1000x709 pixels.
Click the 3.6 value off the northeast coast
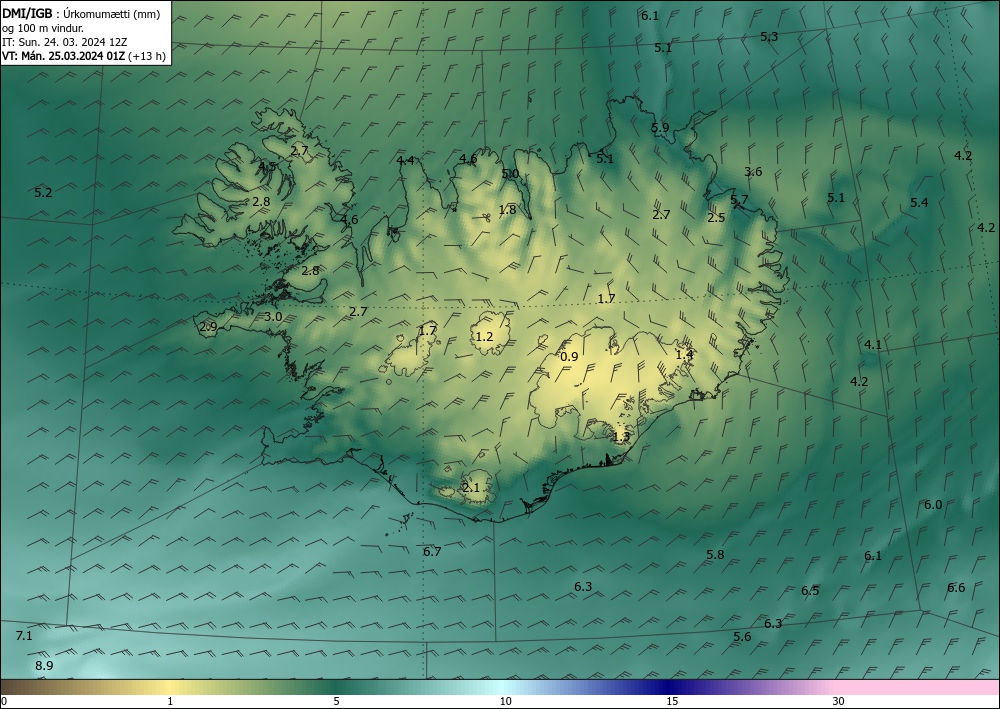point(753,172)
